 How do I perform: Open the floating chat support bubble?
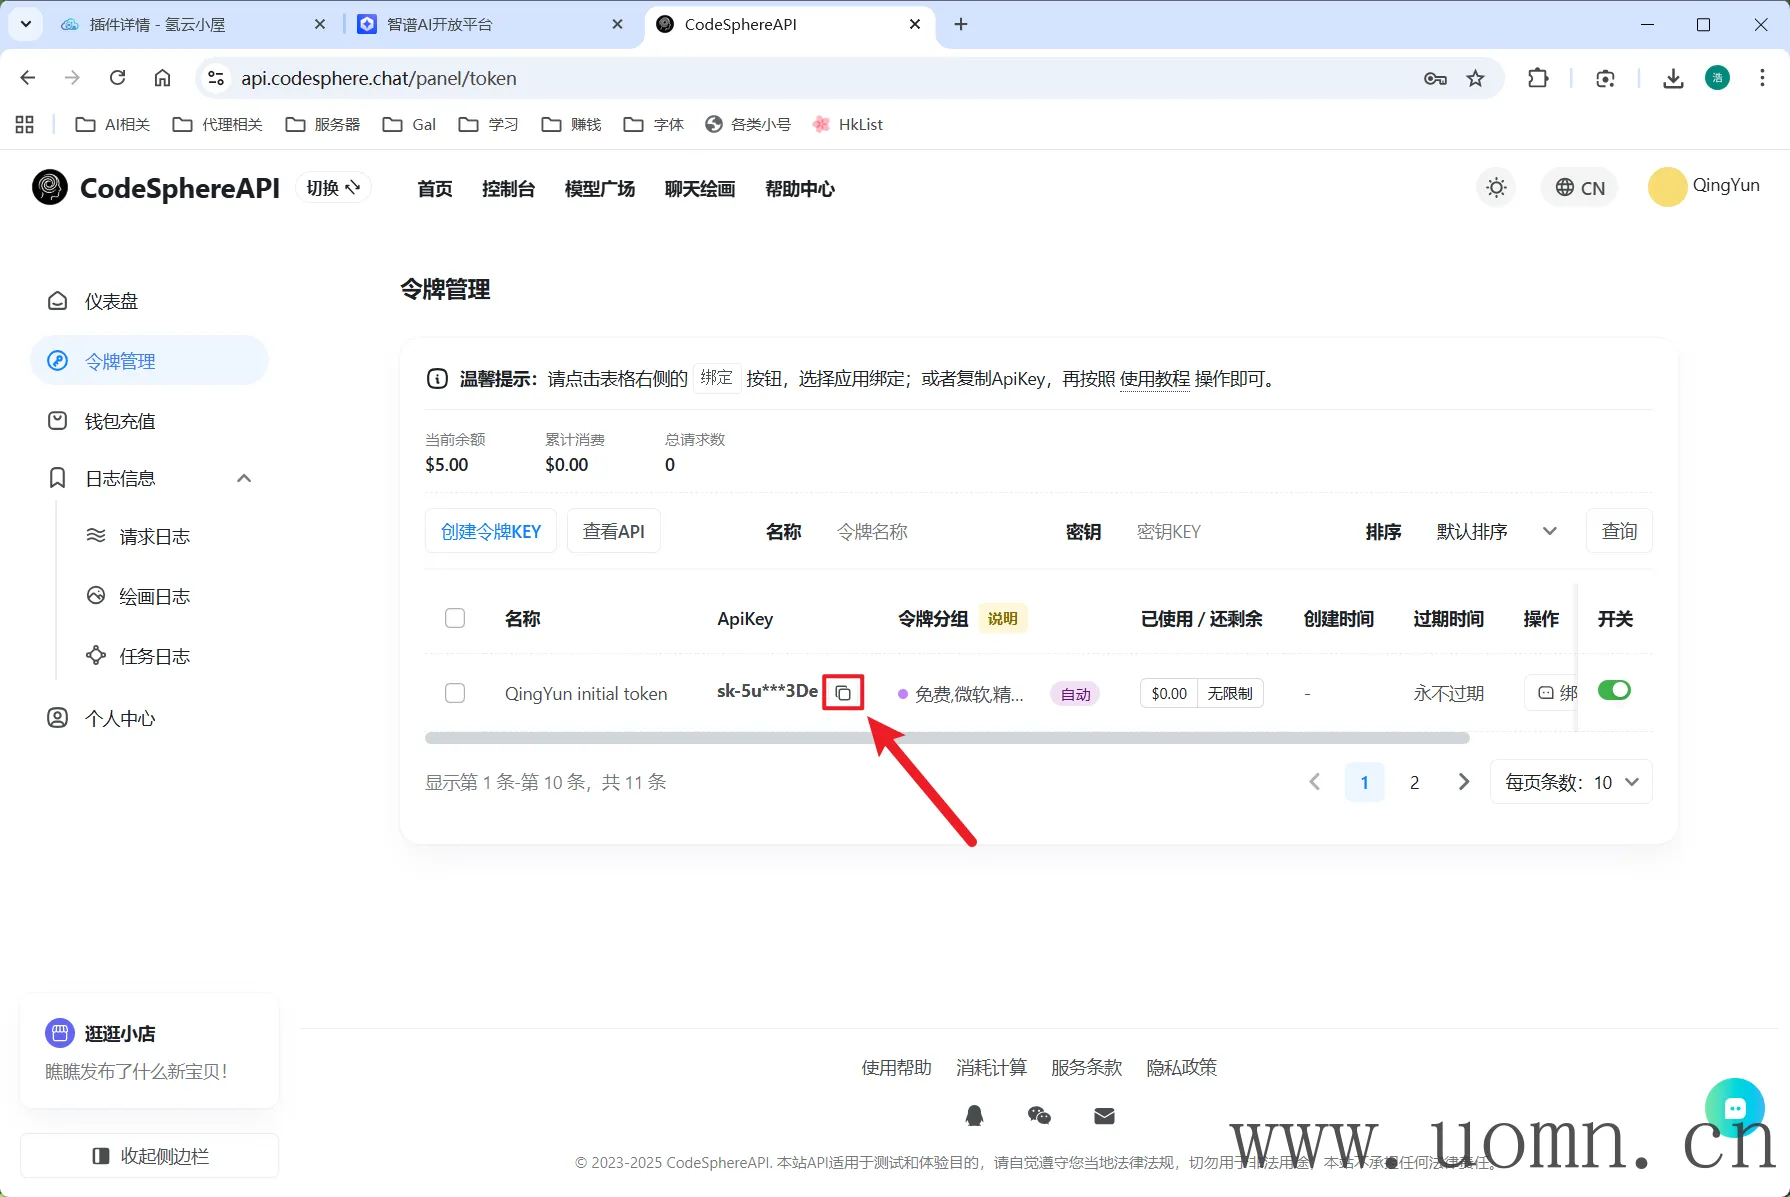click(1734, 1107)
